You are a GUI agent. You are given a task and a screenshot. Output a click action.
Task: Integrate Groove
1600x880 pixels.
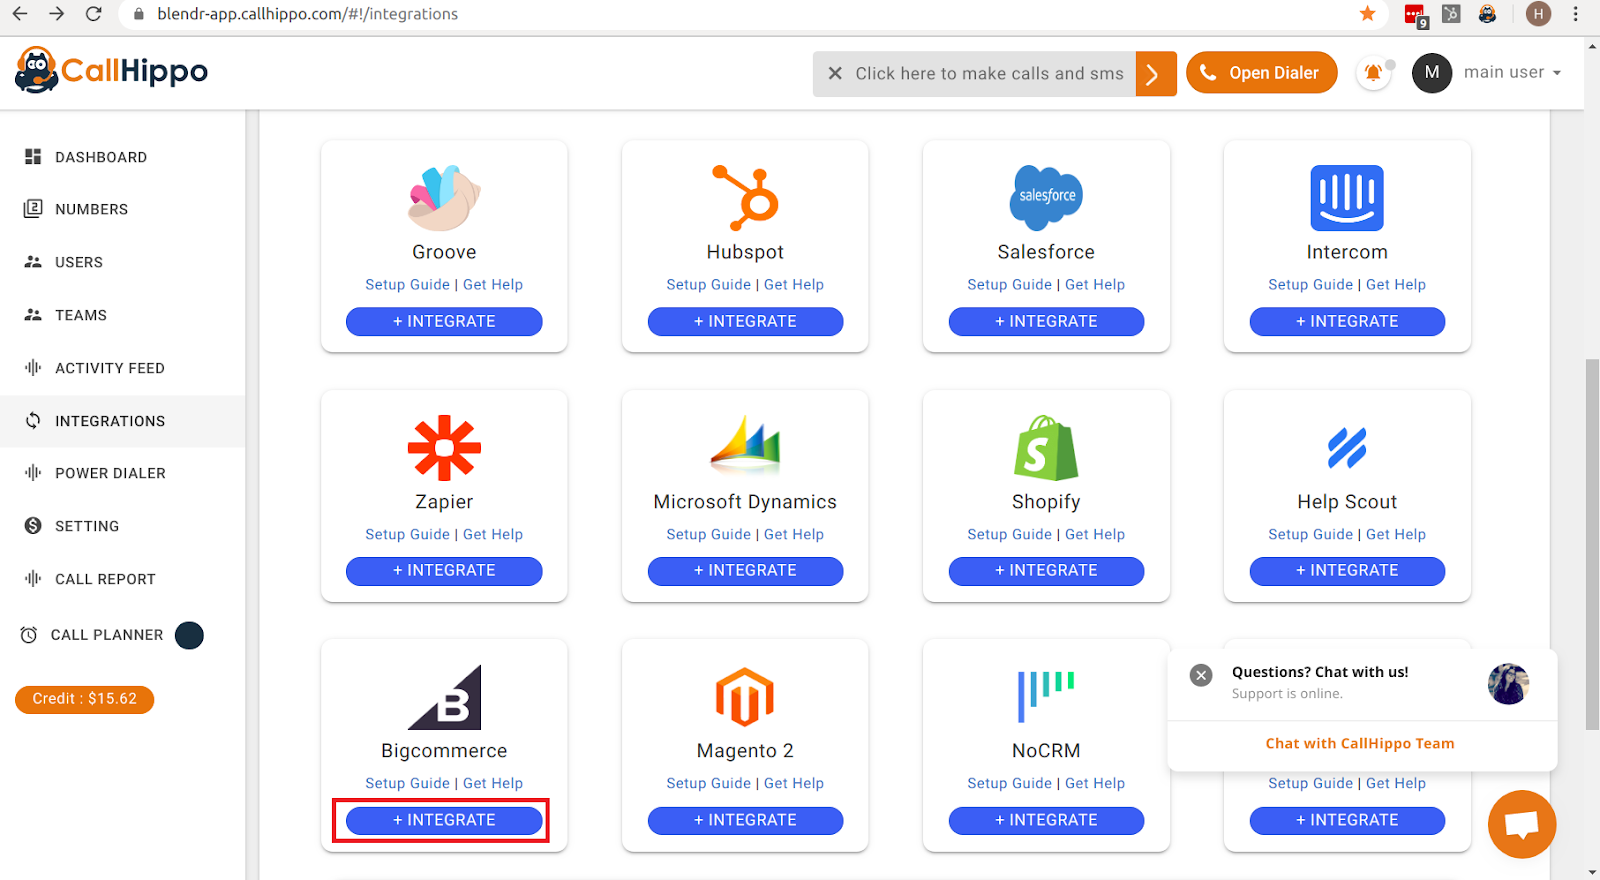pos(444,321)
